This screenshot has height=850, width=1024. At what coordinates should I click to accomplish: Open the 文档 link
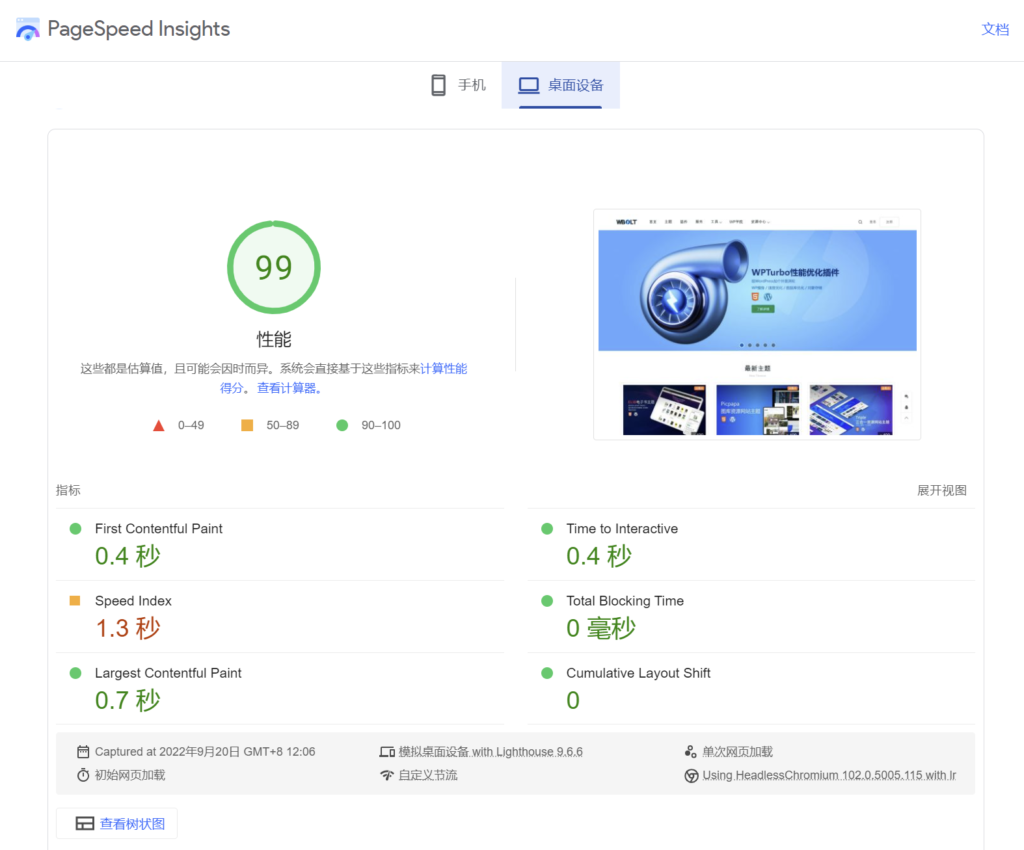coord(995,29)
